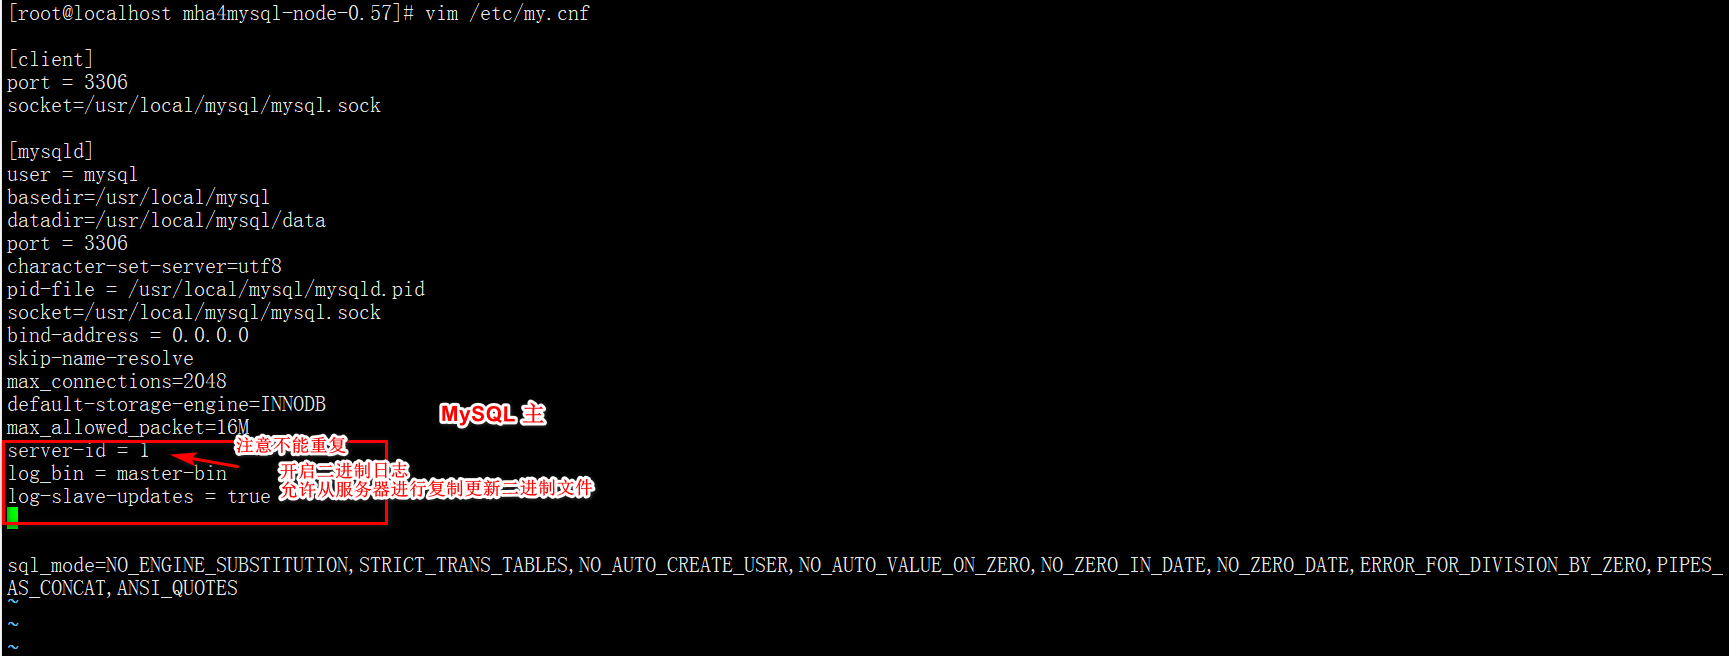Click the character-set-server=utf8 line
The image size is (1729, 656).
(x=145, y=267)
